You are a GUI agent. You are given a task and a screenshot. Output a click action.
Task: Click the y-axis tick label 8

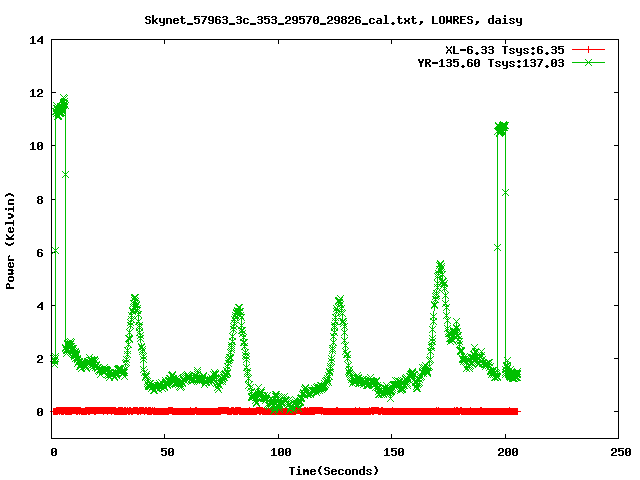[40, 200]
